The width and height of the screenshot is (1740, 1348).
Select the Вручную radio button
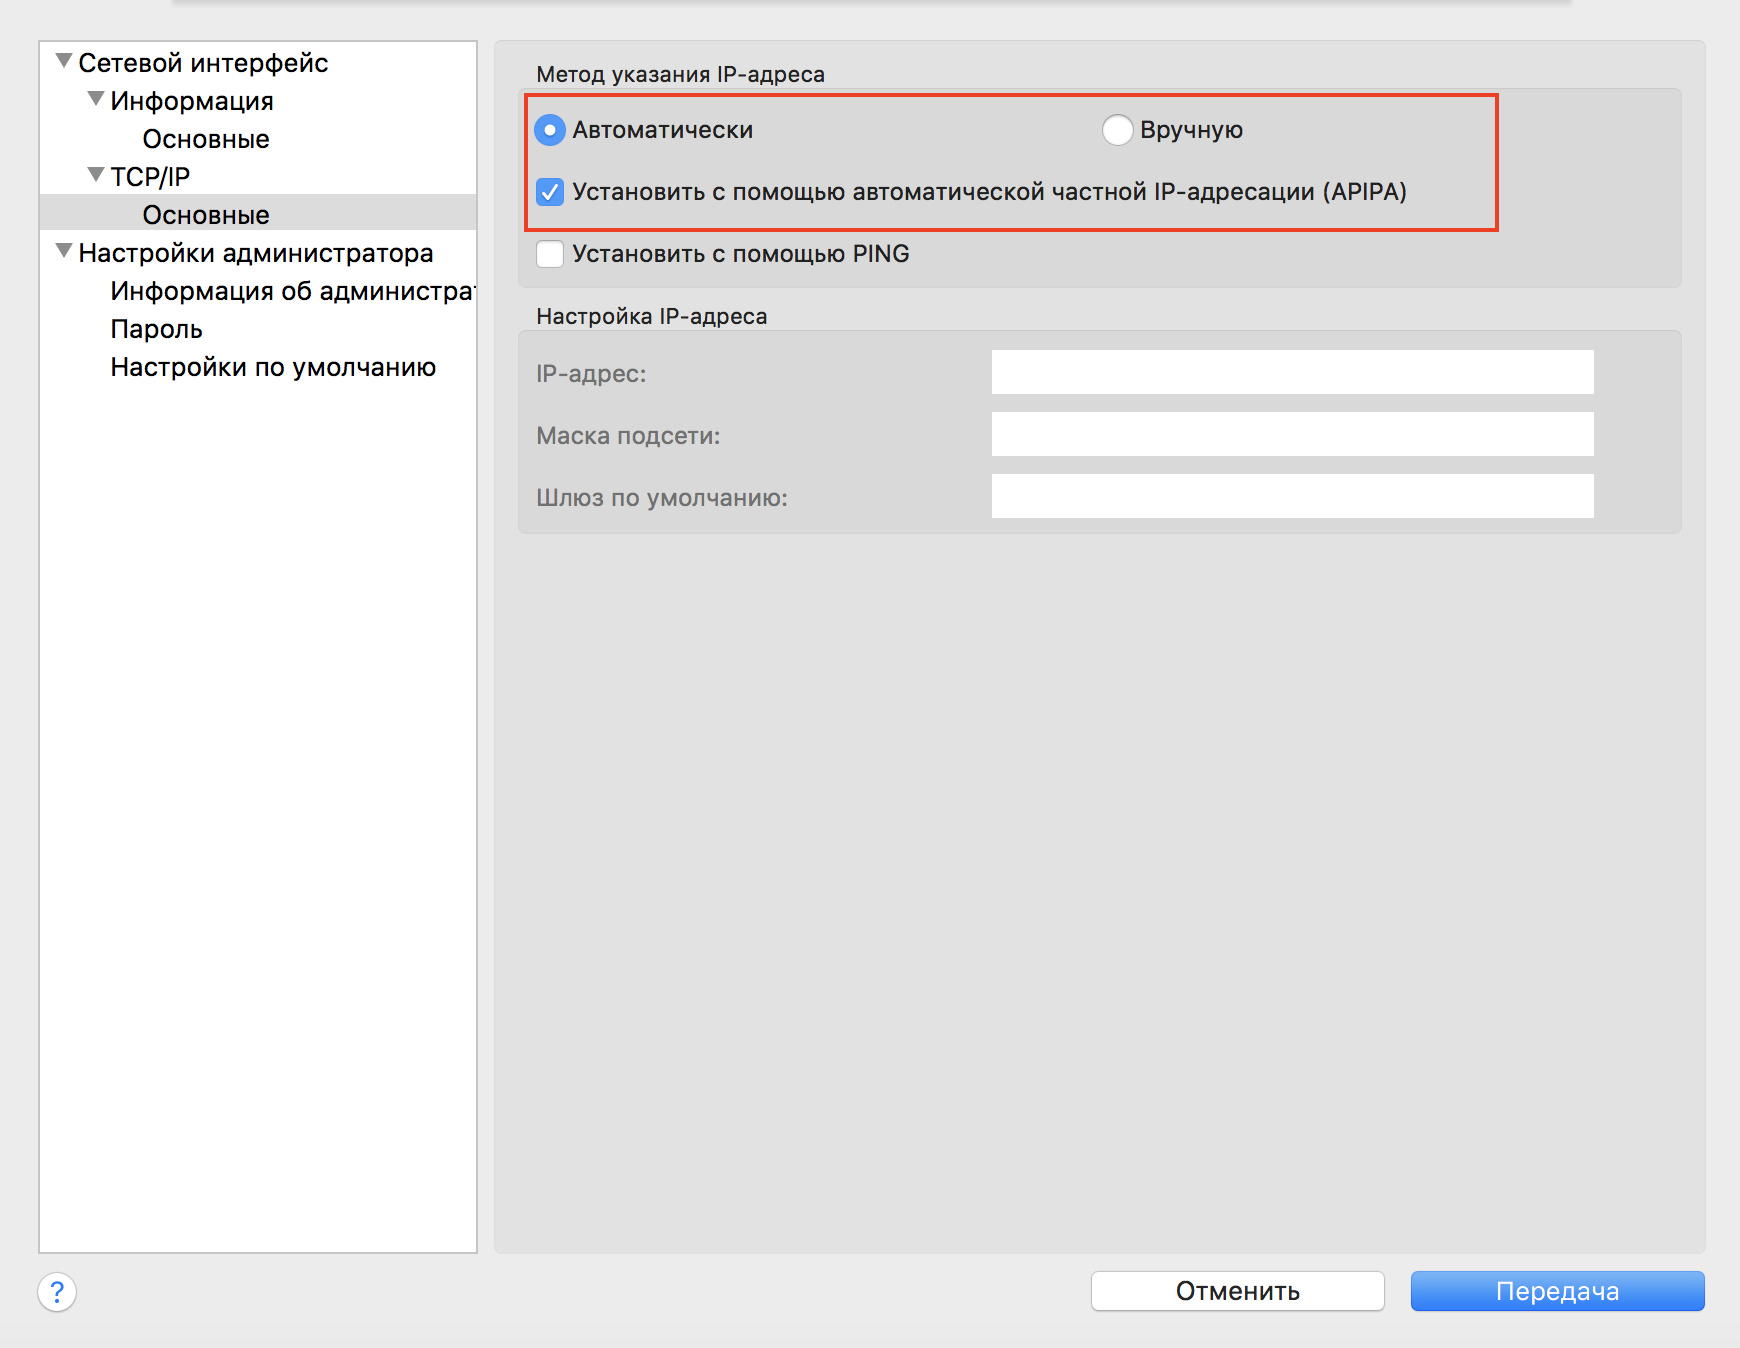click(1117, 130)
